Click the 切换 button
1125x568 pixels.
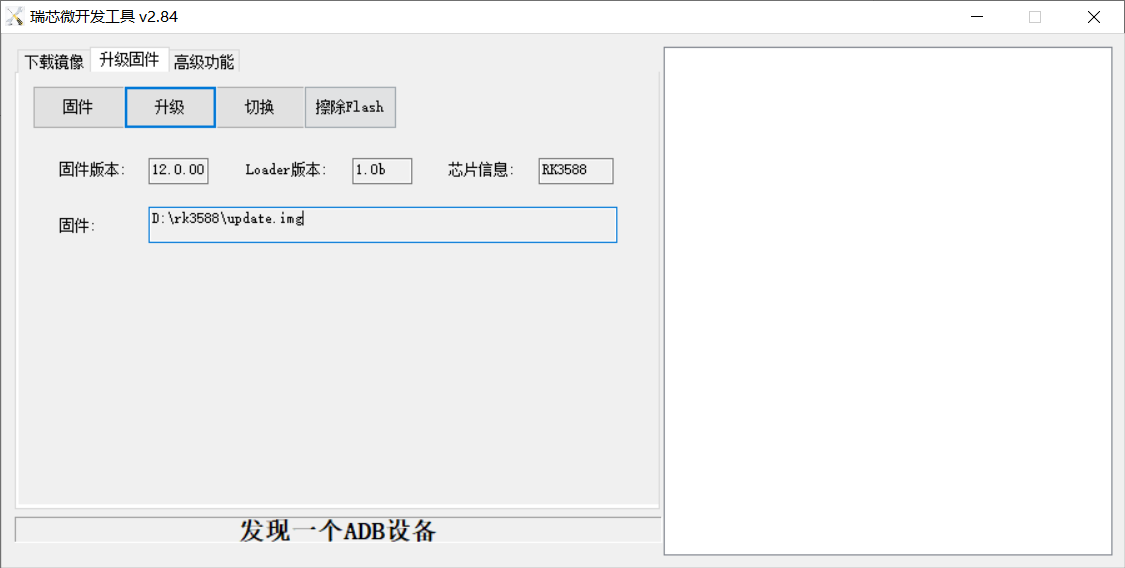click(260, 108)
